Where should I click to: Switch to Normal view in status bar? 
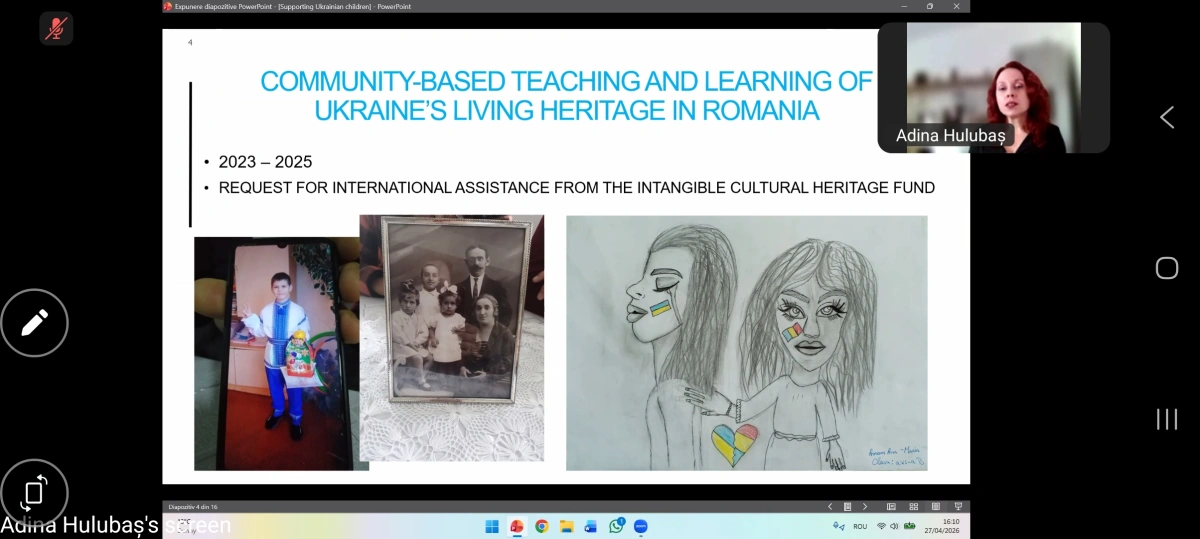tap(891, 507)
